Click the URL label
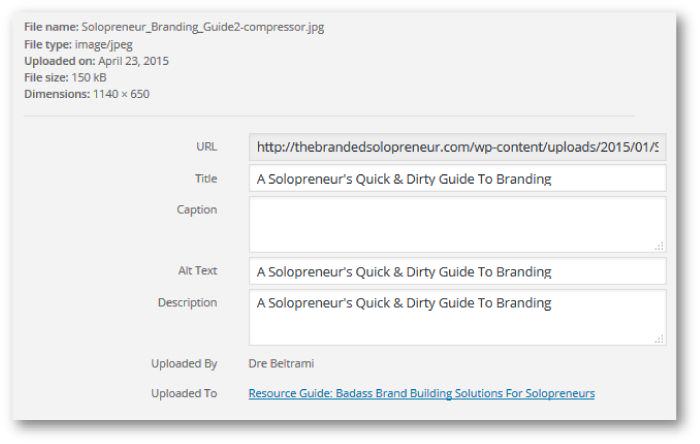This screenshot has width=700, height=444. (x=206, y=147)
